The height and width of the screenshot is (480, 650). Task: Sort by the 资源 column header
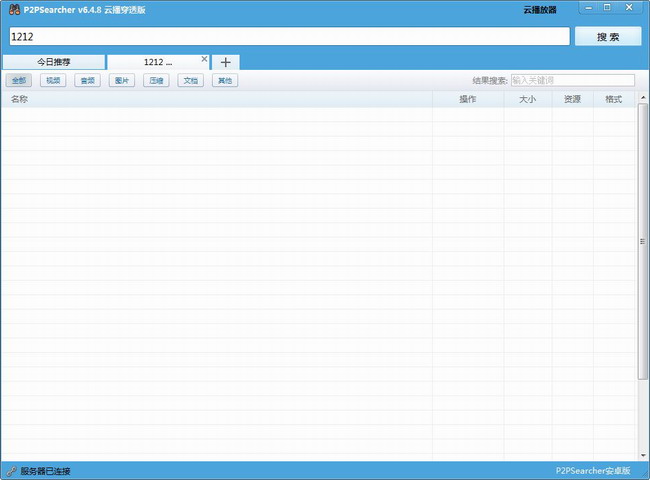pyautogui.click(x=572, y=99)
